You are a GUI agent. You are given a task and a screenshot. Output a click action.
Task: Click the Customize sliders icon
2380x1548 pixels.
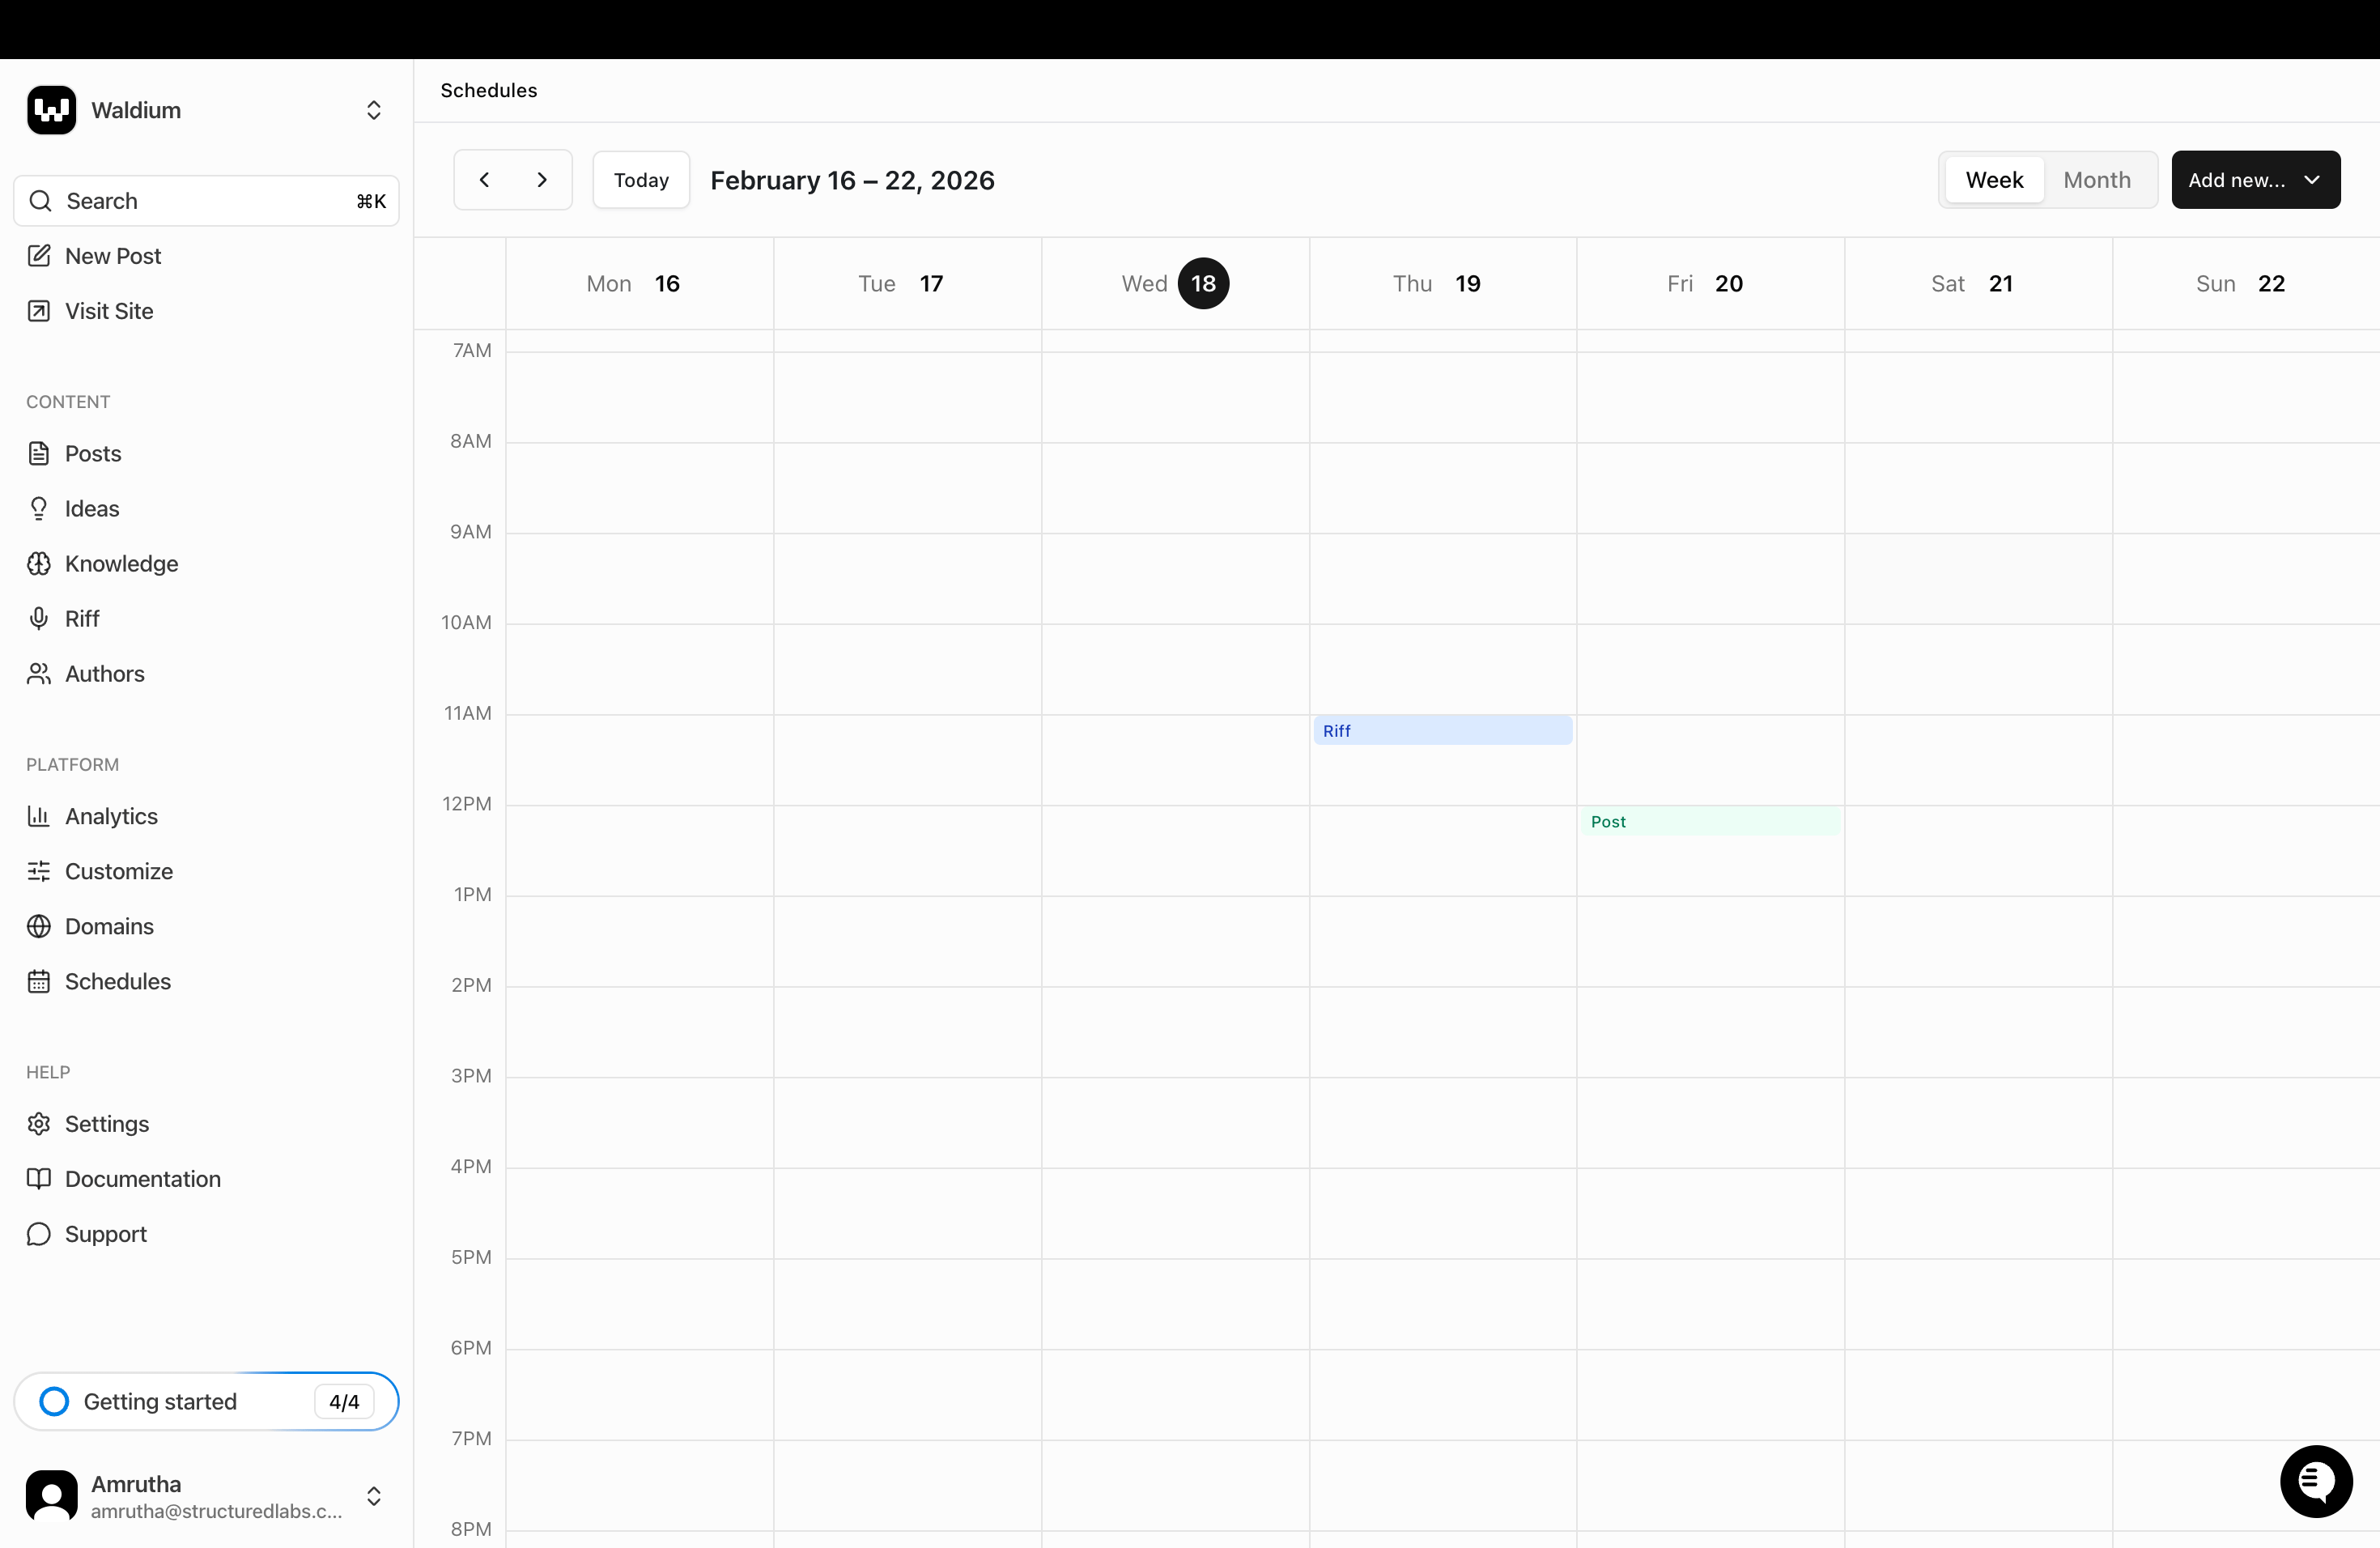click(x=39, y=871)
